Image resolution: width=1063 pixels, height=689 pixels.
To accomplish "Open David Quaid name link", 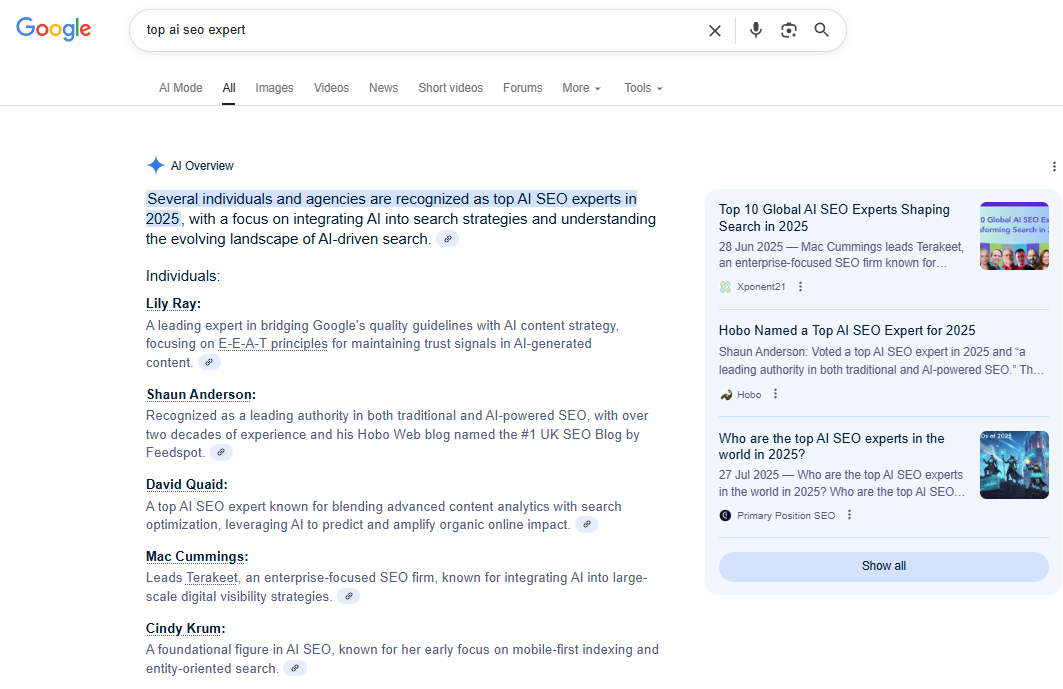I will tap(186, 485).
